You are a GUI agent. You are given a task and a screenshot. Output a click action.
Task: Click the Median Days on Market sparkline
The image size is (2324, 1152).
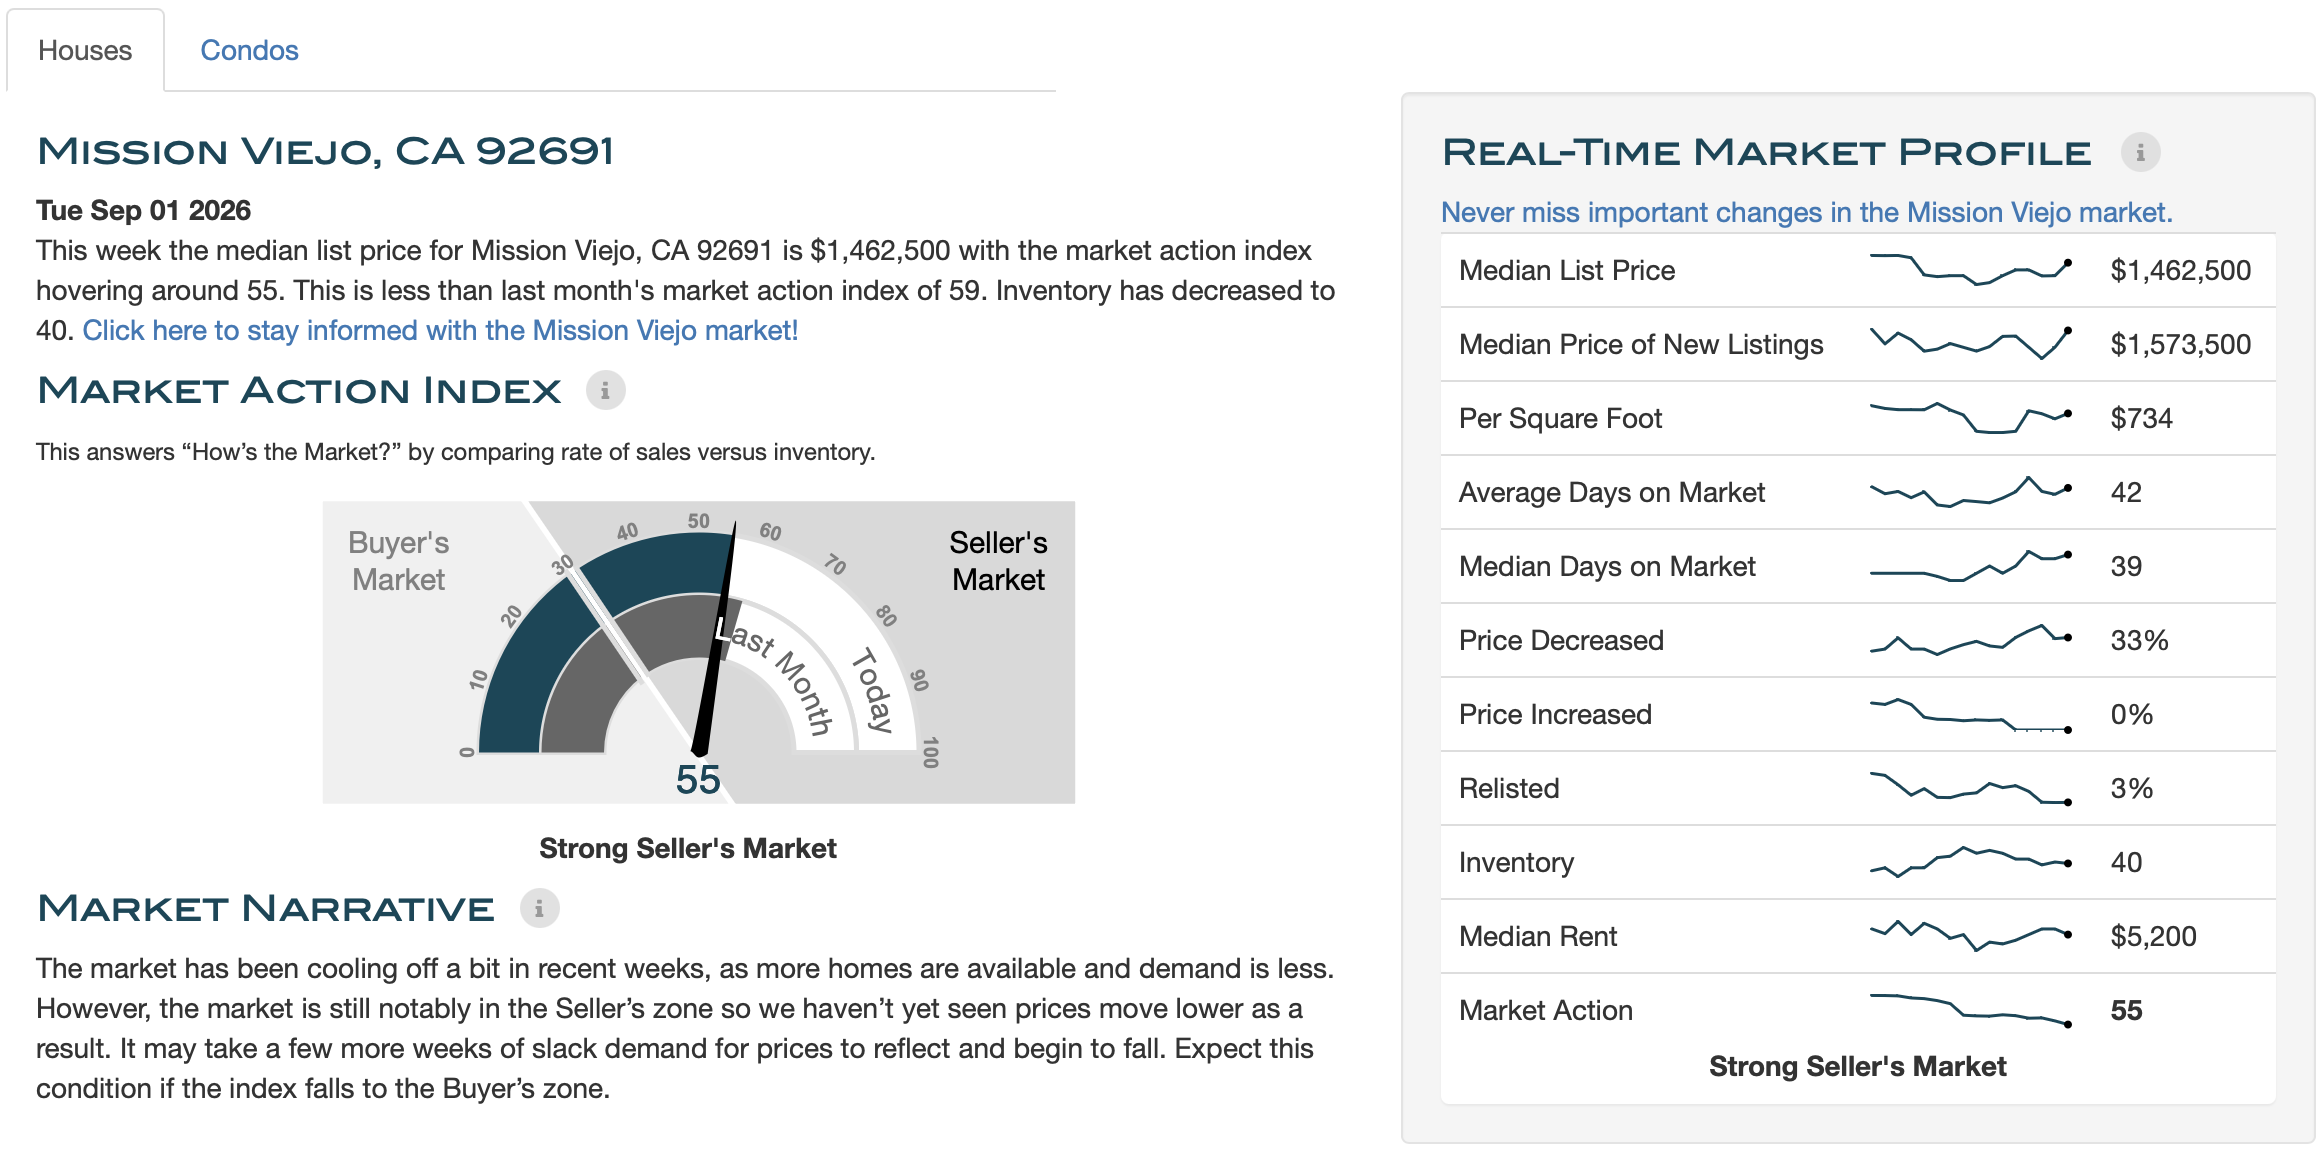point(1969,566)
